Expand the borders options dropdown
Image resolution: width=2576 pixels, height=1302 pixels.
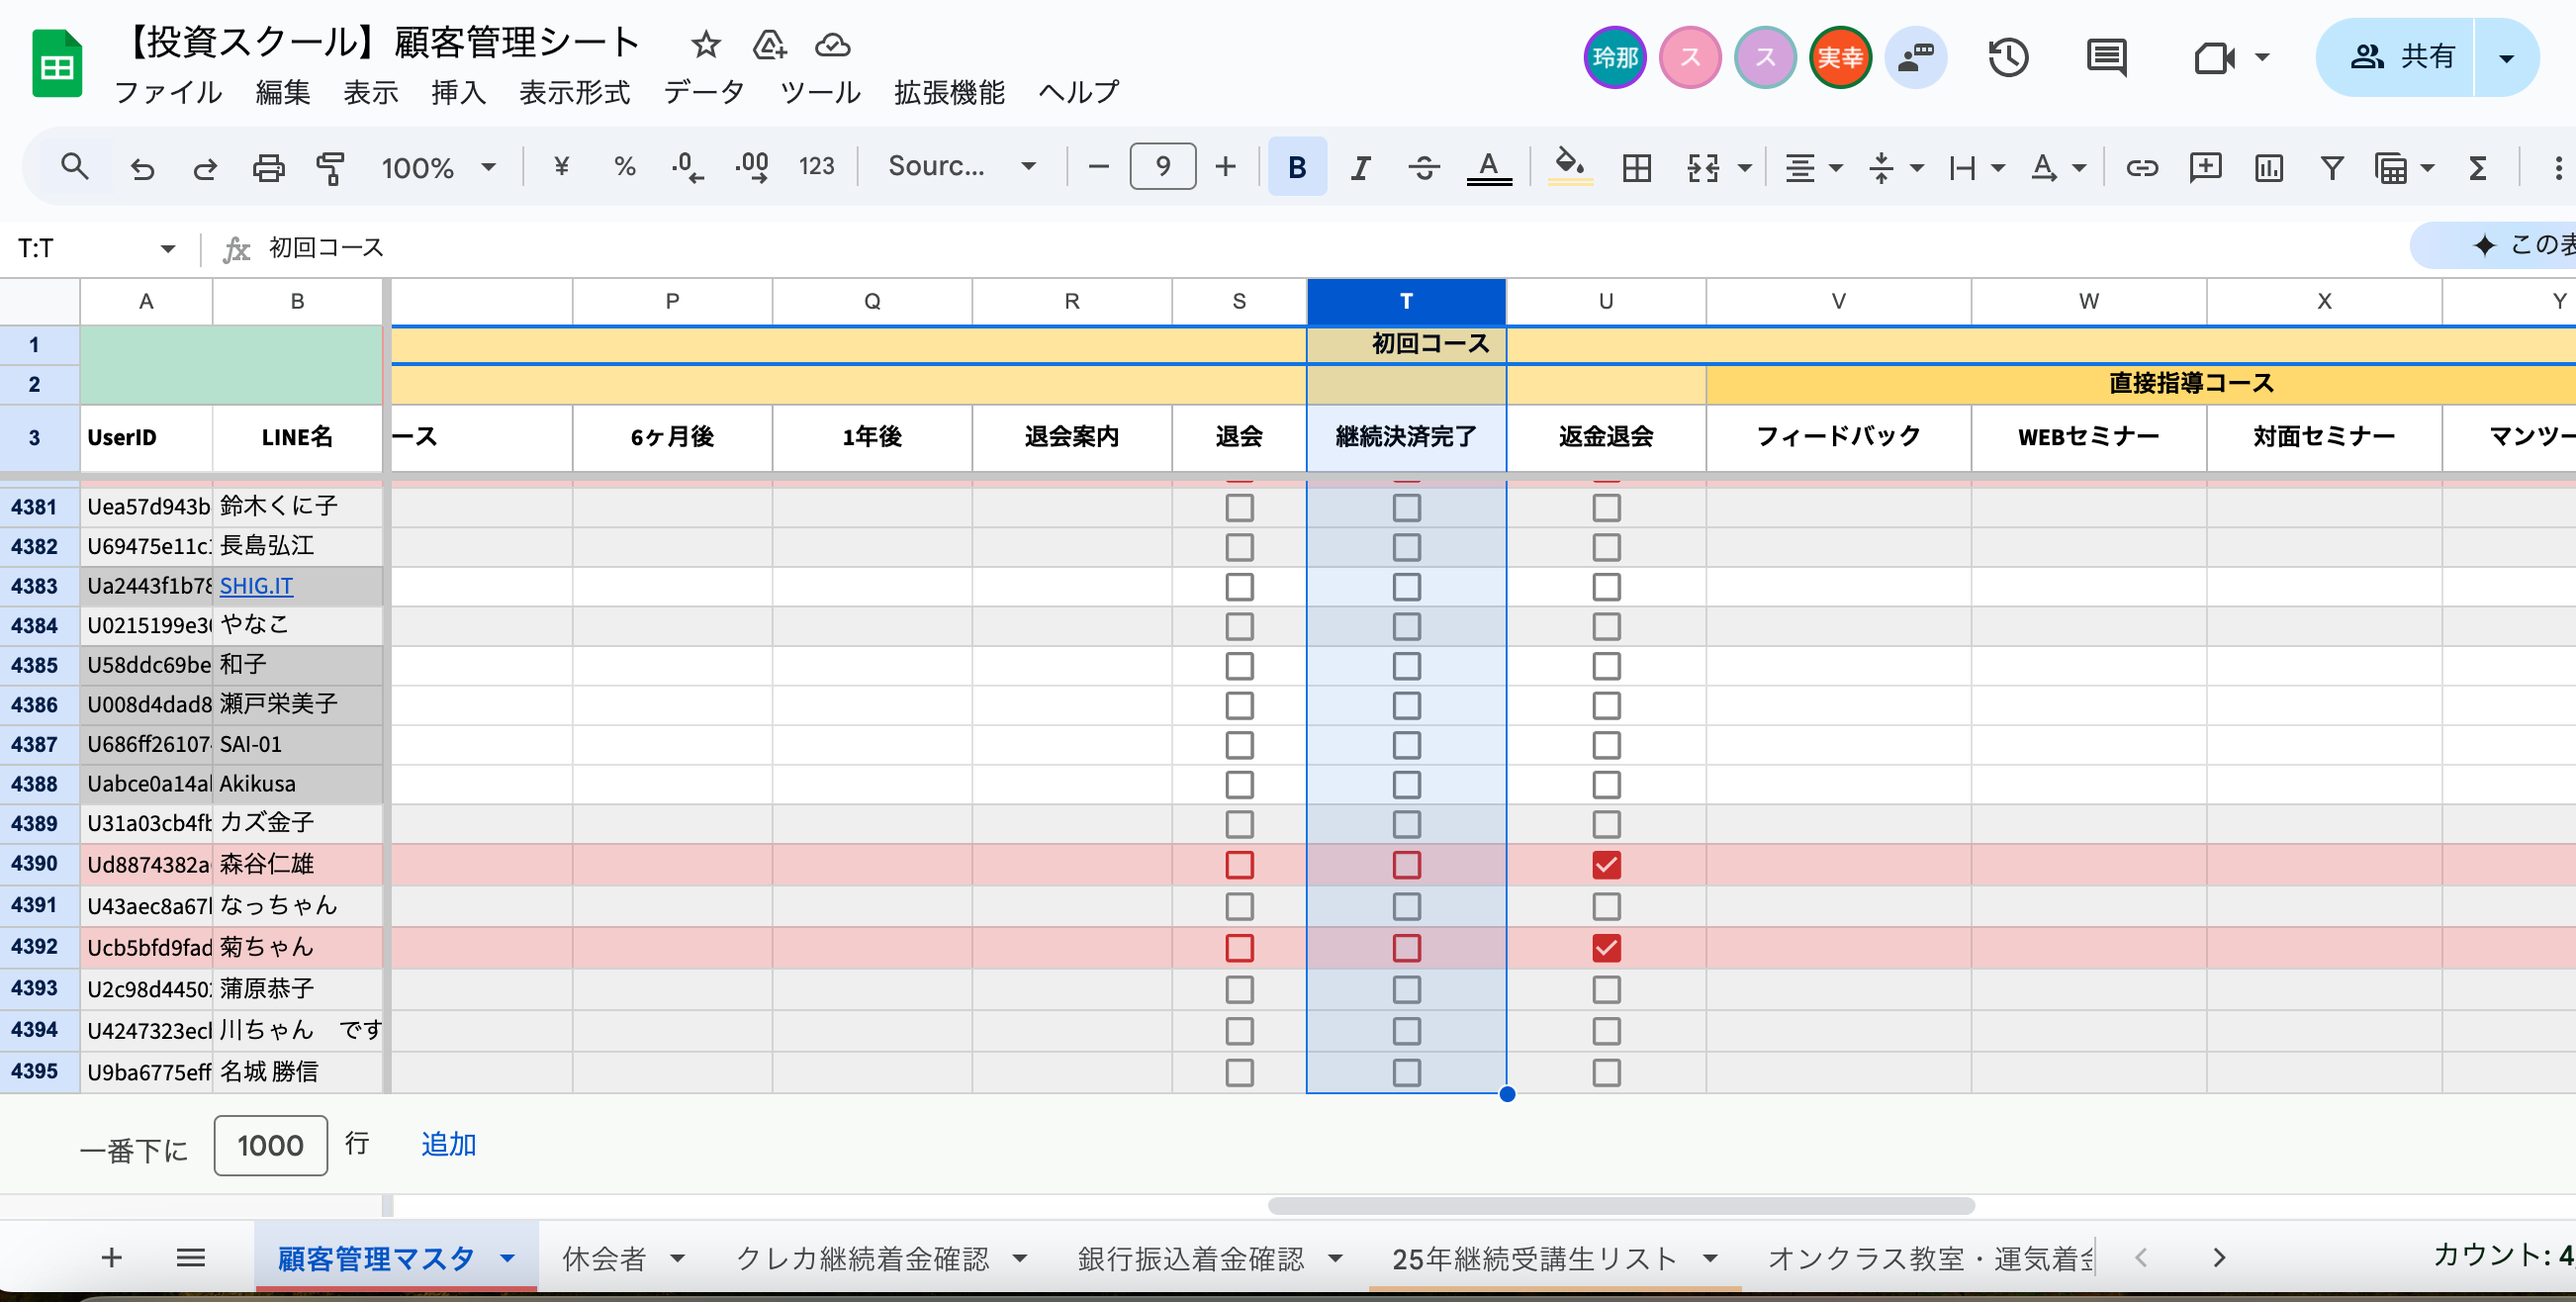(x=1636, y=167)
